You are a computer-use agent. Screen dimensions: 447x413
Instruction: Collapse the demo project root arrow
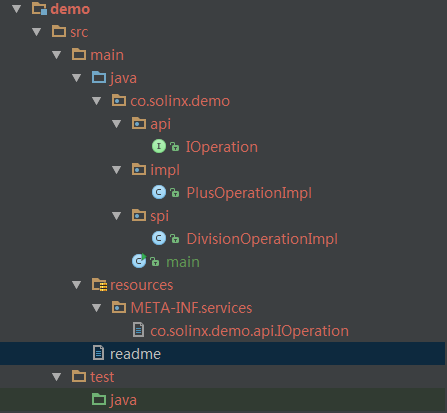coord(16,9)
